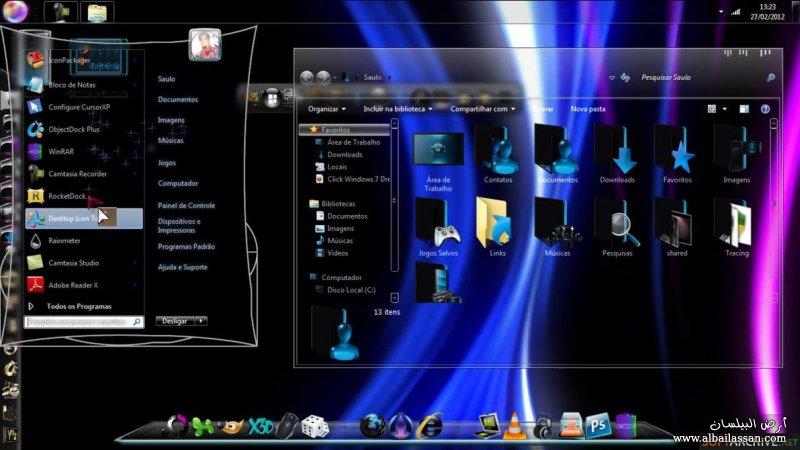
Task: Open Compartilhar com dropdown
Action: point(483,109)
